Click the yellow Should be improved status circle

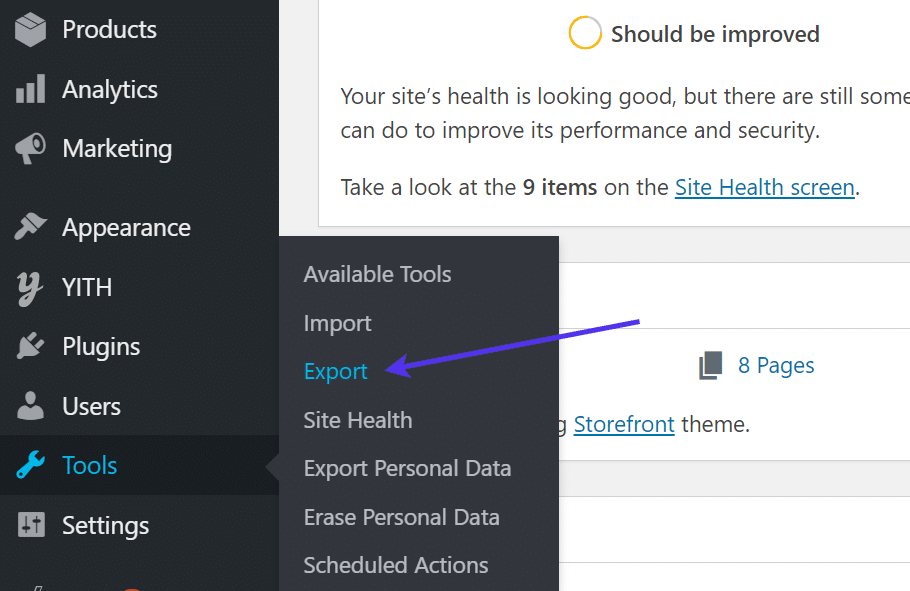[x=585, y=32]
